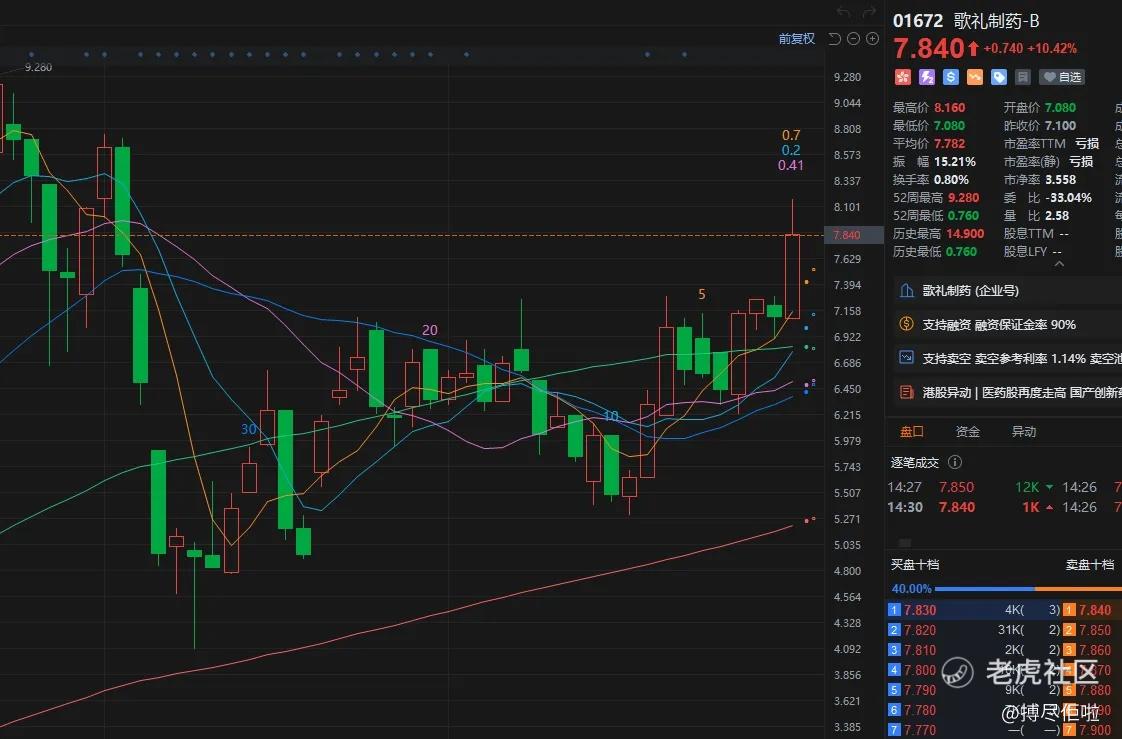Screen dimensions: 1122x739
Task: Click the gray notes icon beside 自选
Action: tap(1023, 77)
